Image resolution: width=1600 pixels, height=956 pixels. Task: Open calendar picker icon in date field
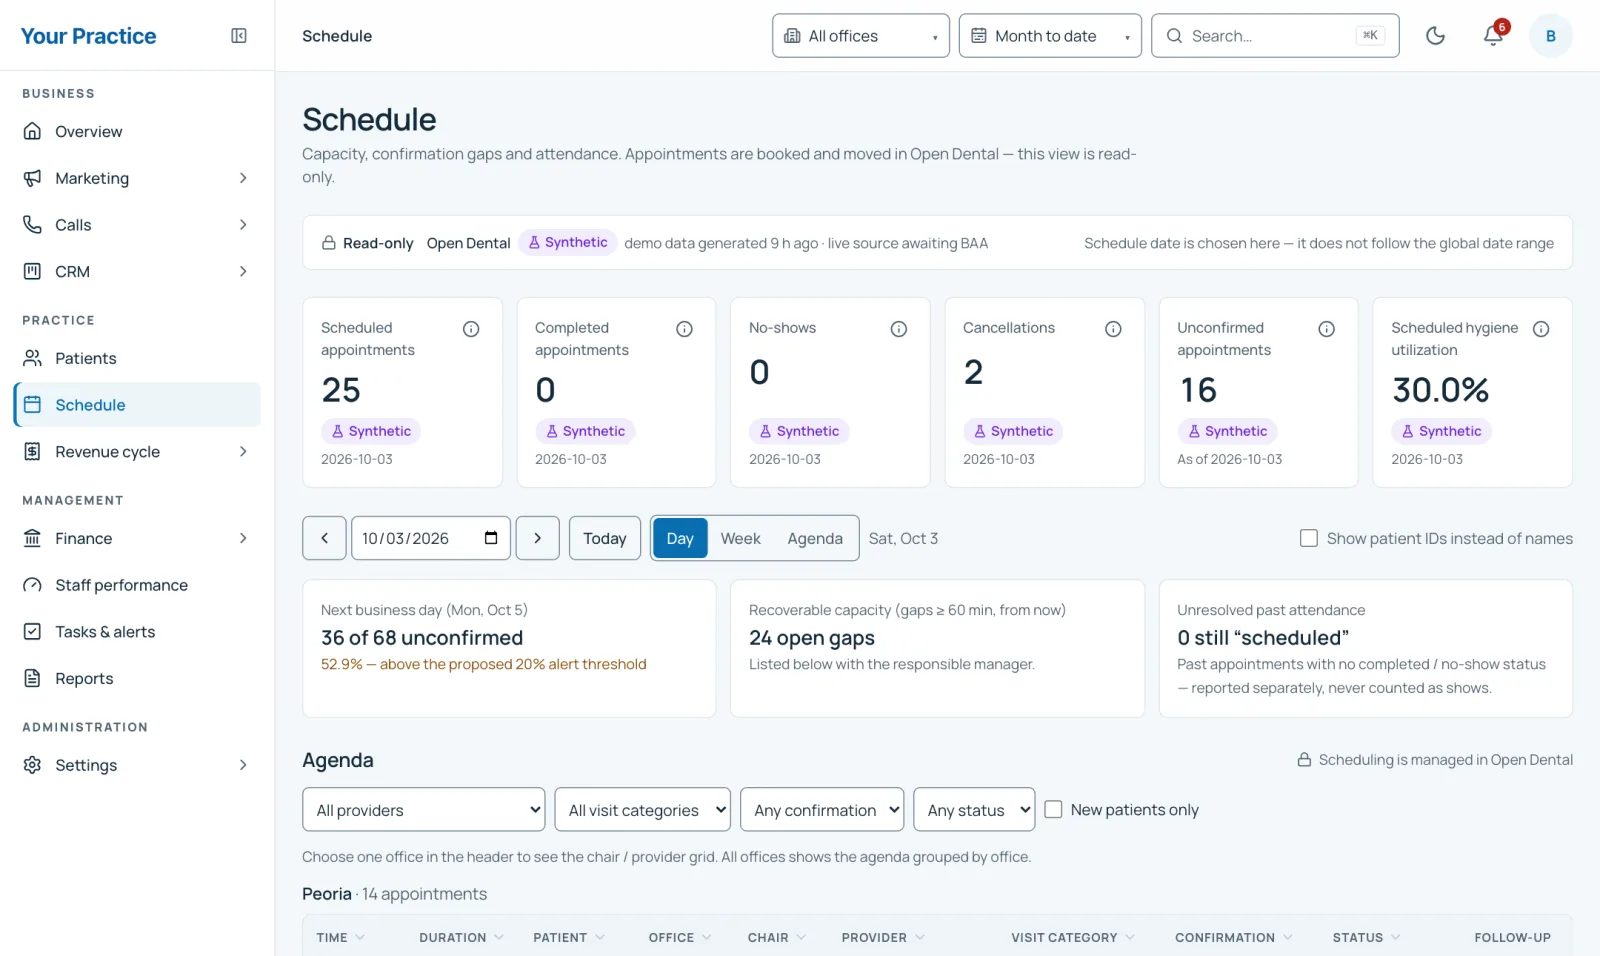point(491,538)
